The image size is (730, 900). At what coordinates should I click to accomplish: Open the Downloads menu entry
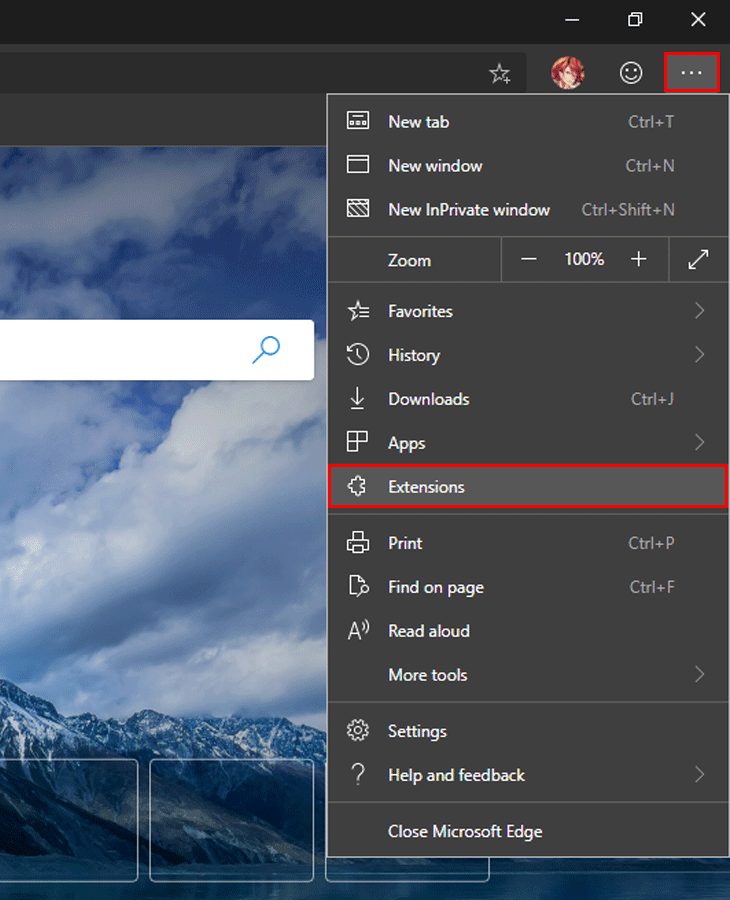point(528,399)
